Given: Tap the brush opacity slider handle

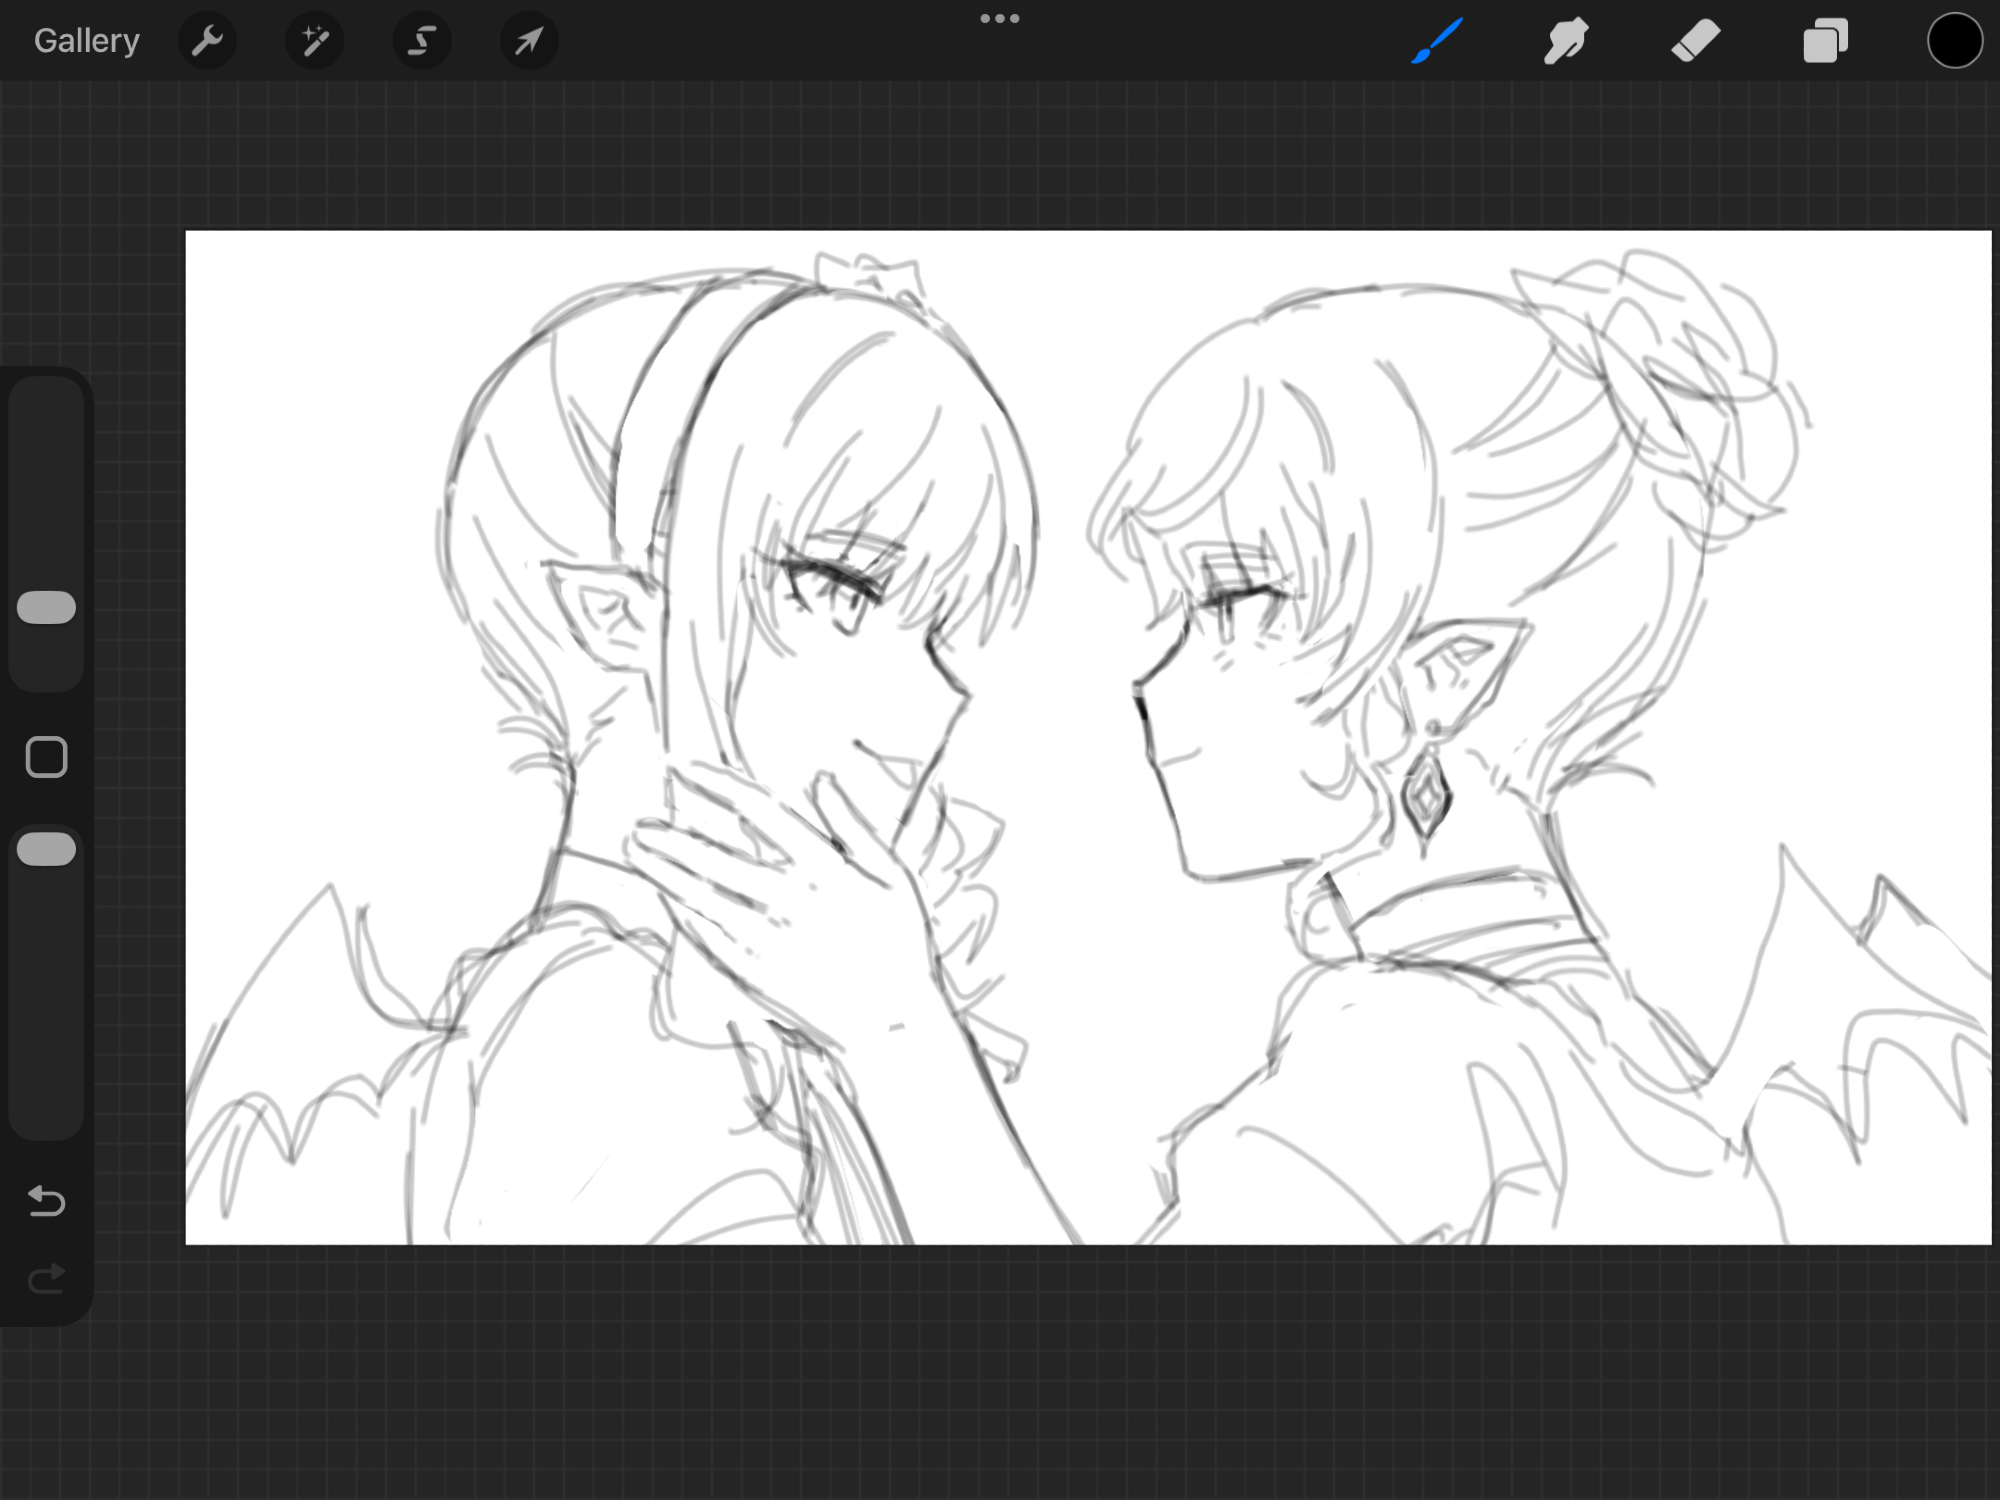Looking at the screenshot, I should pyautogui.click(x=47, y=849).
